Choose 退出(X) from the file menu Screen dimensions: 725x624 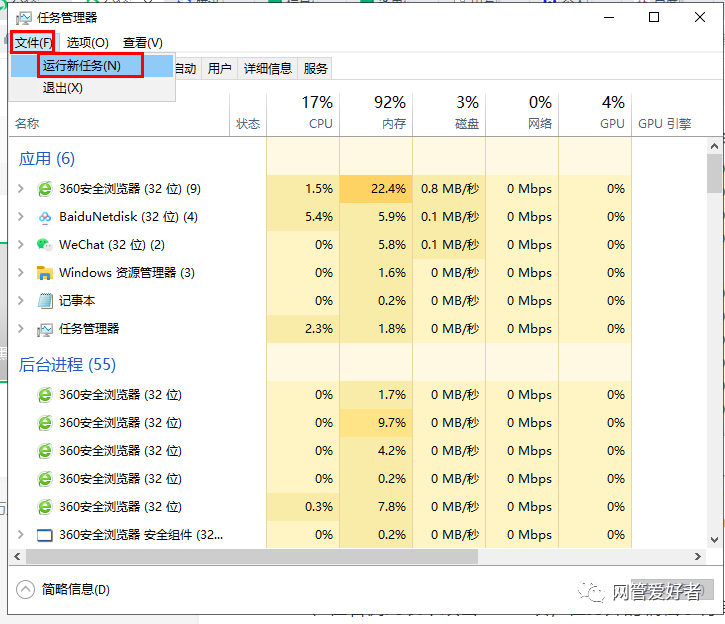[91, 88]
